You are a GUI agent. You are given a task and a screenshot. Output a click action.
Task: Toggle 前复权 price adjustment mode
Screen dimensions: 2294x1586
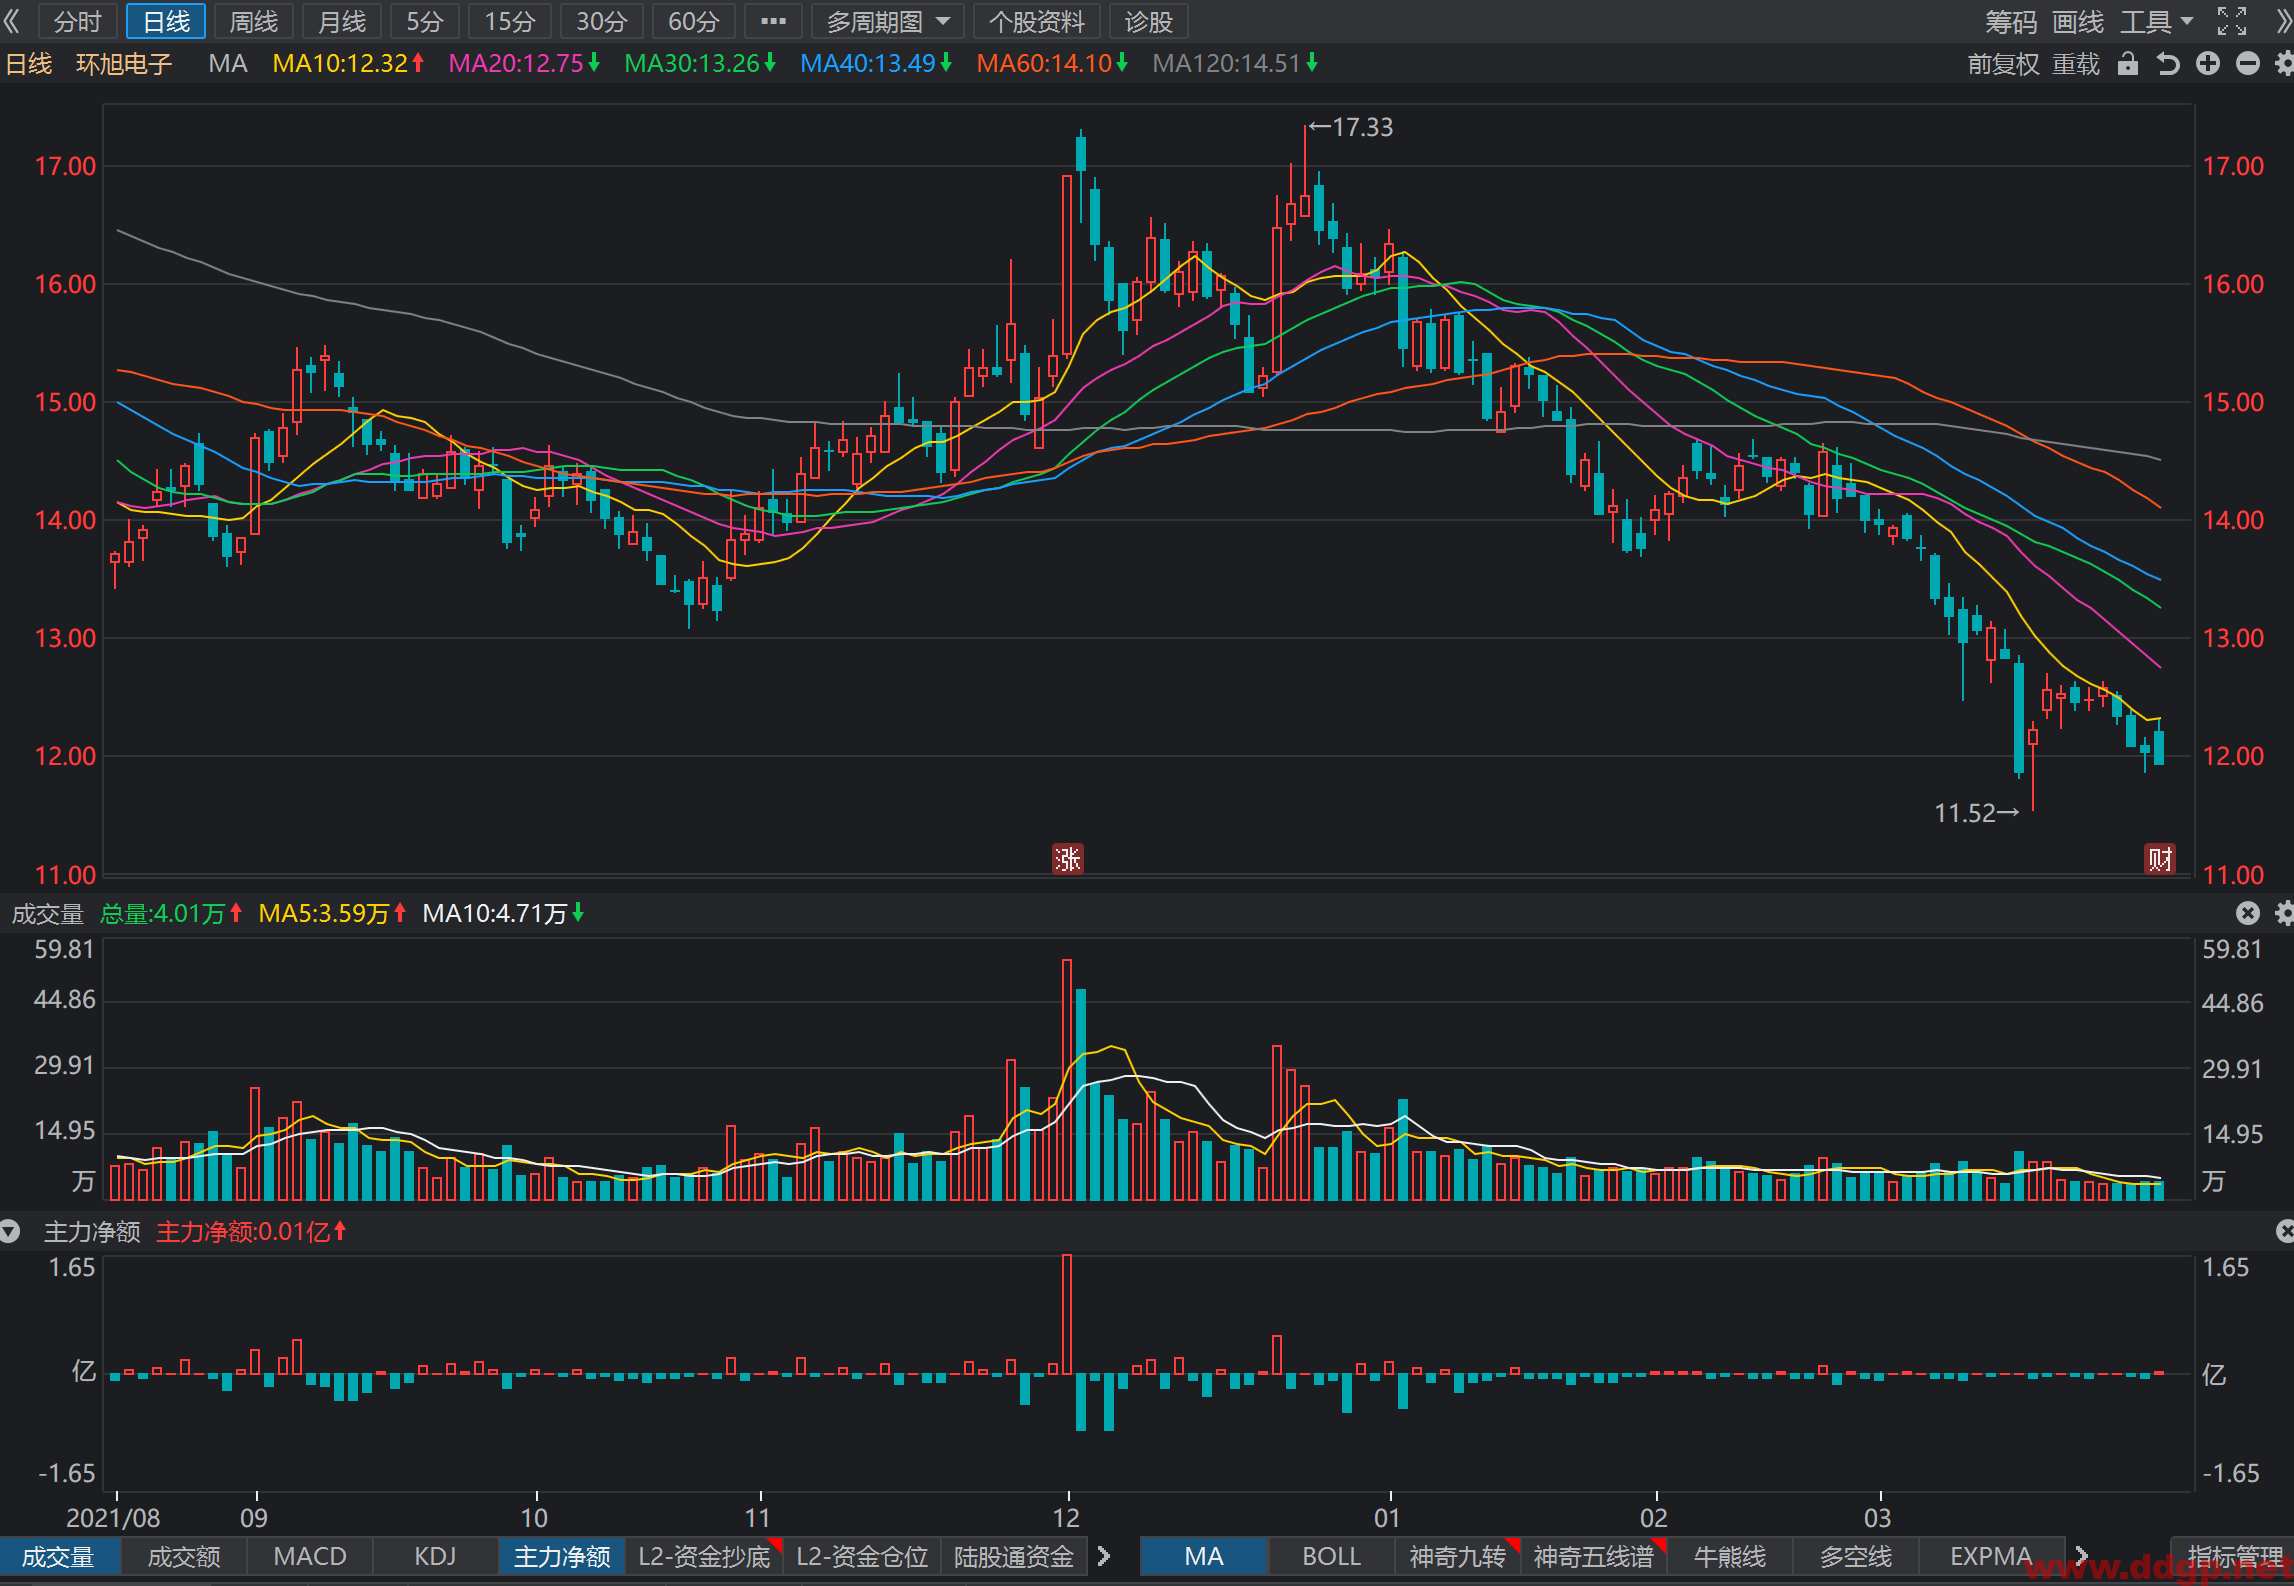[x=2003, y=64]
